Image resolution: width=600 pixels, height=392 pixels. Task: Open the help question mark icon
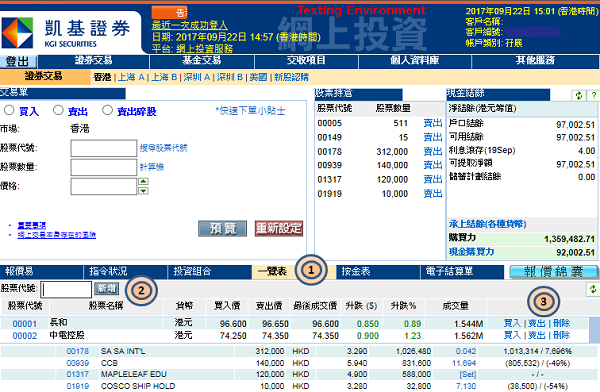tap(594, 95)
